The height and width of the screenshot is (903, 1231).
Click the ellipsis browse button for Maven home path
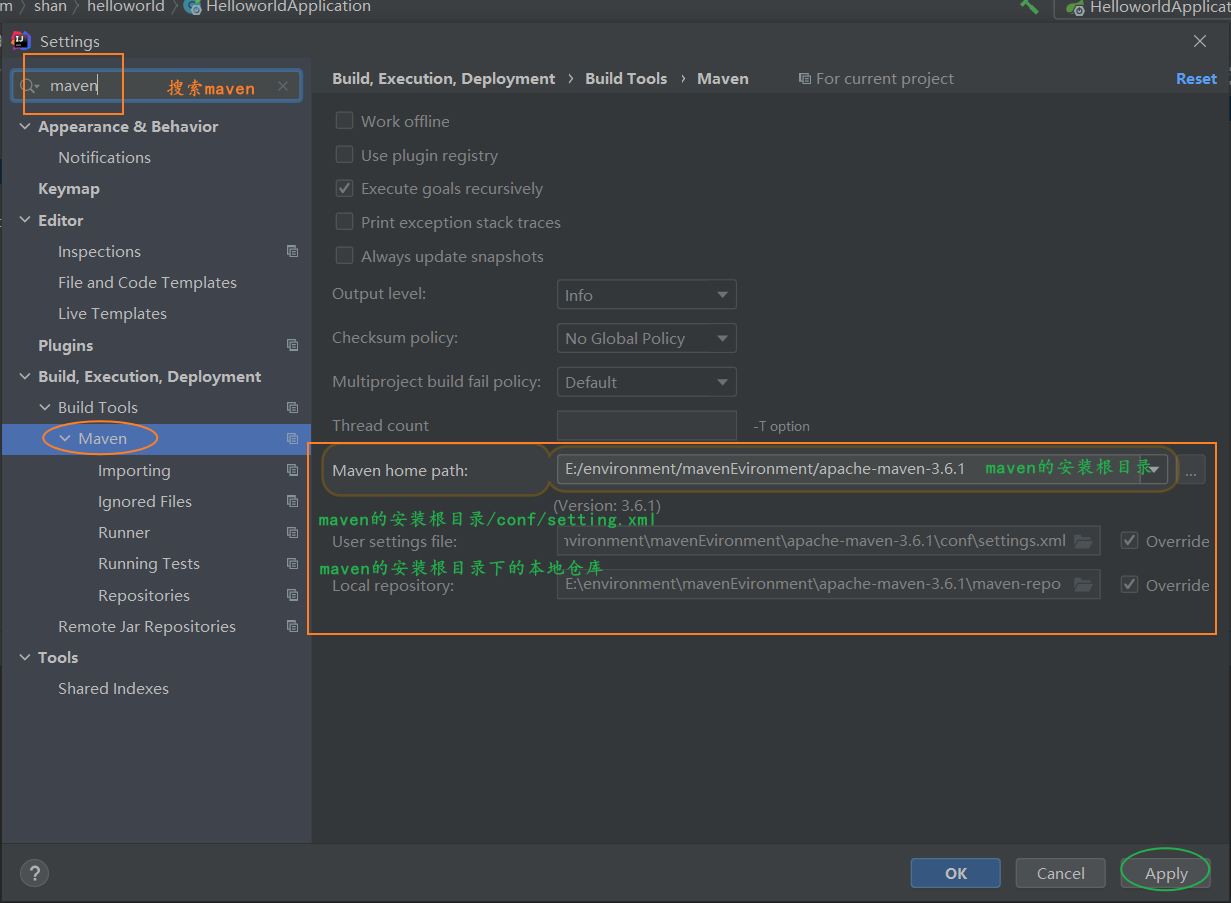point(1190,469)
